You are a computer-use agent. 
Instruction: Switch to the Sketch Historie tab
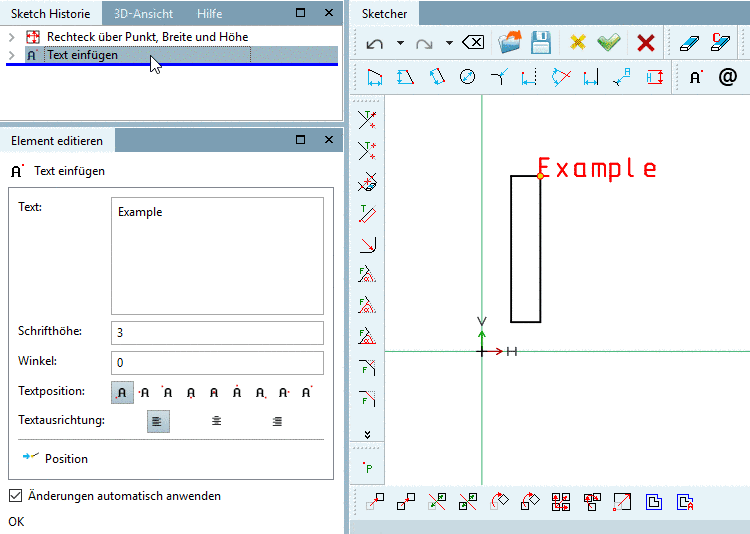(50, 13)
